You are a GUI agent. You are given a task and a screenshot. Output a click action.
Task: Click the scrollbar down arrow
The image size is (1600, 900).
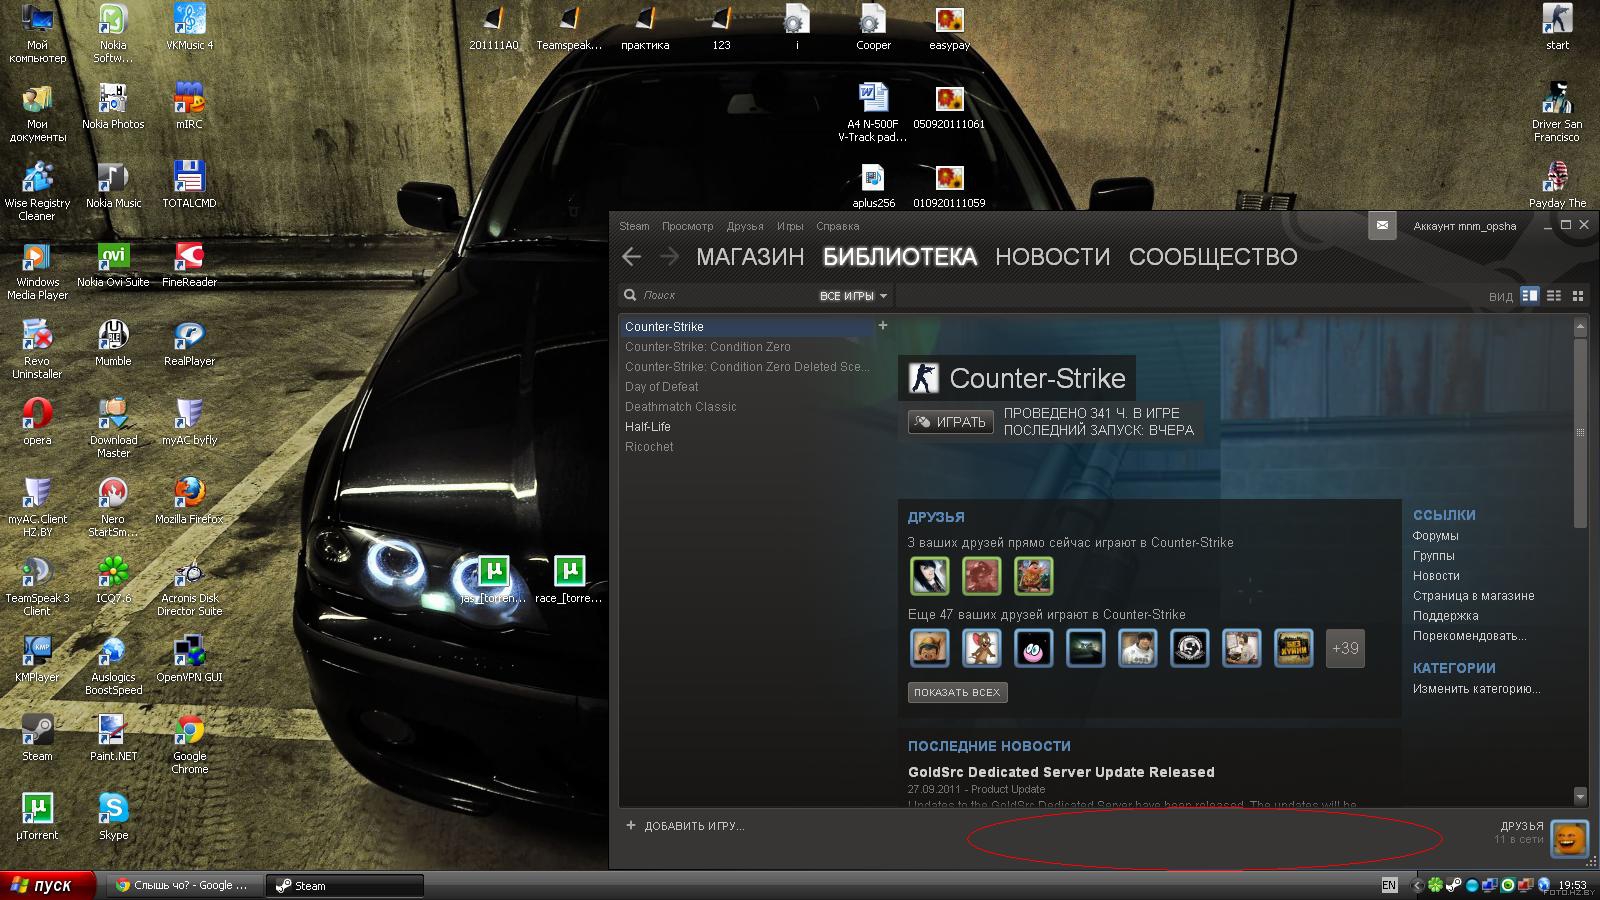click(x=1580, y=796)
